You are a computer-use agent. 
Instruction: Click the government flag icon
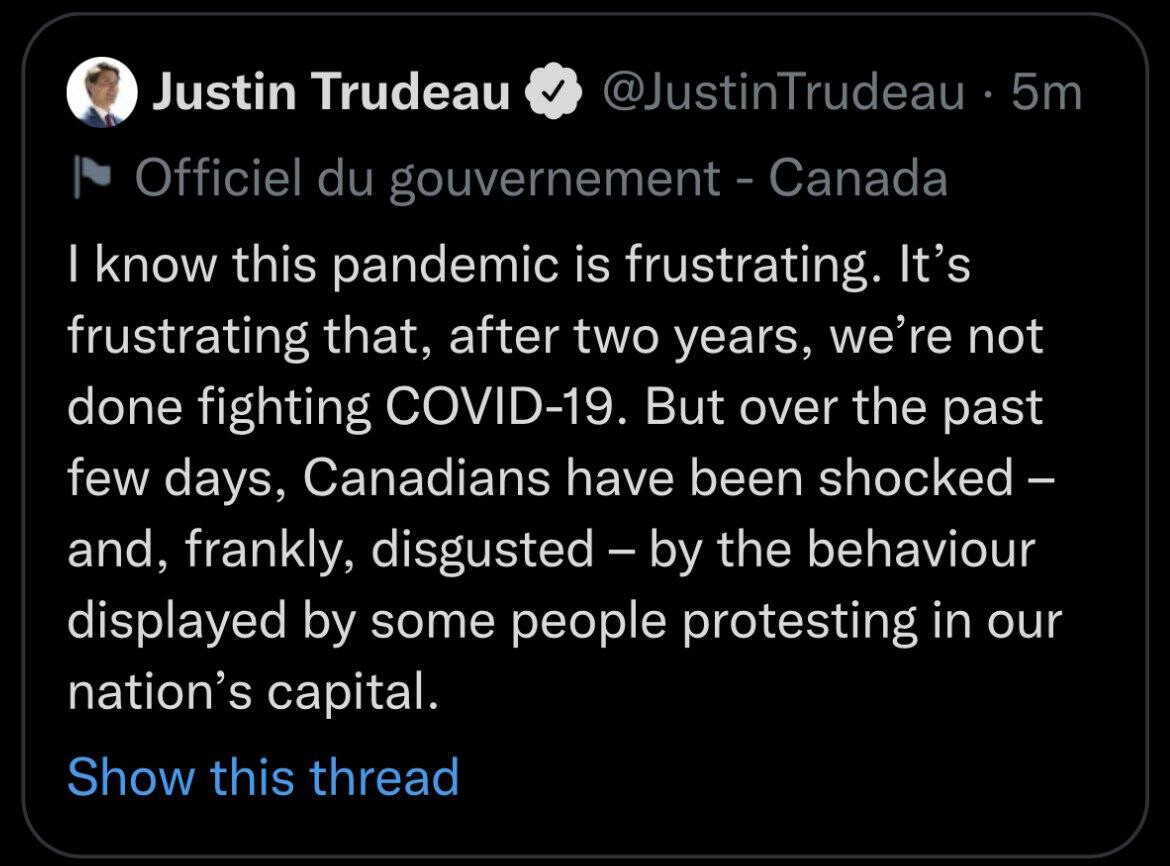(96, 180)
